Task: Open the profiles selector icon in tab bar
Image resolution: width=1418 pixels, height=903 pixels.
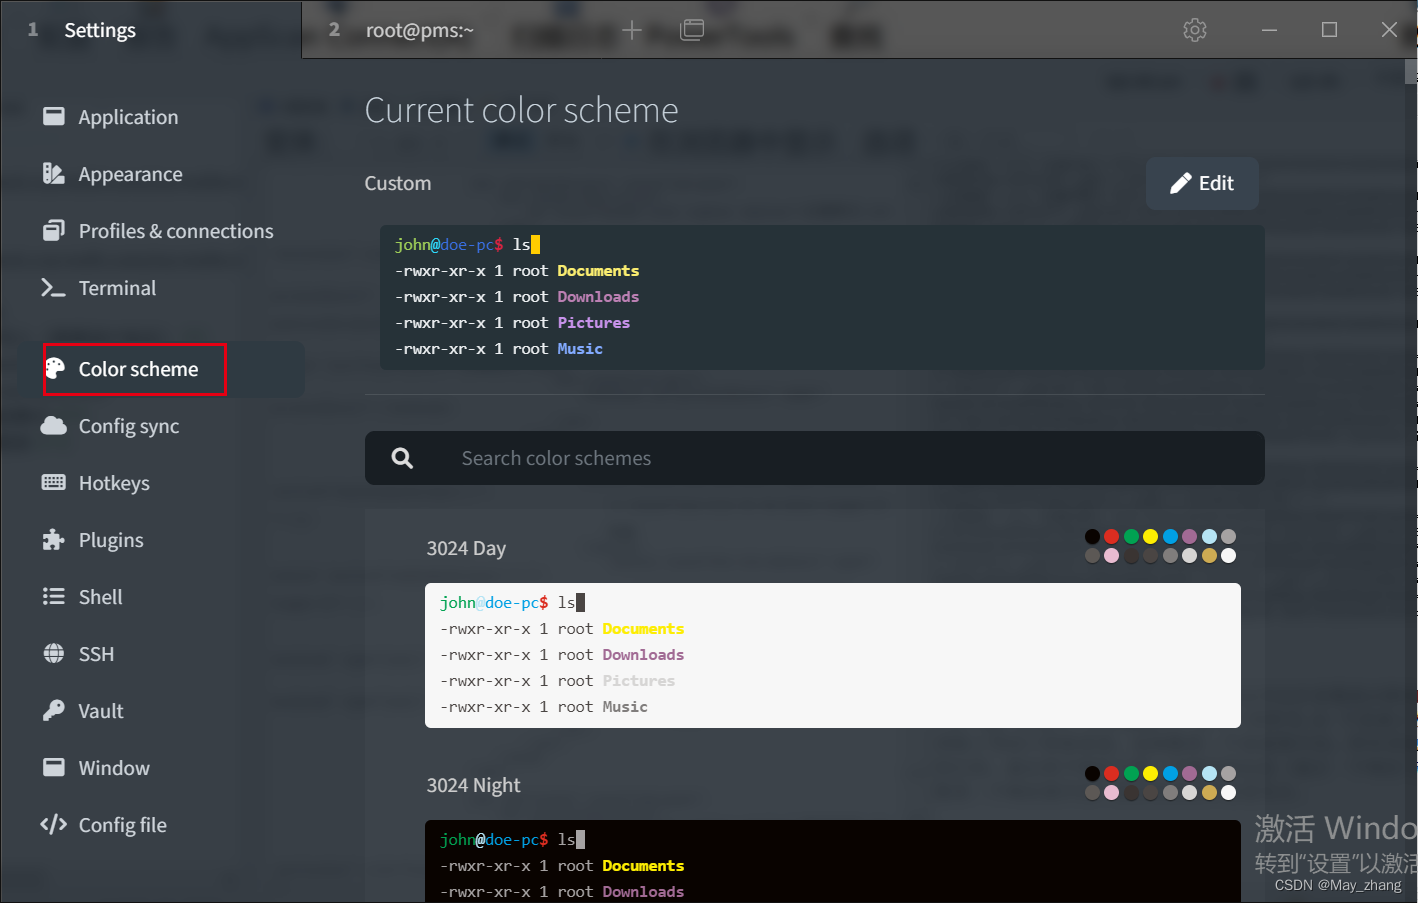Action: [x=692, y=30]
